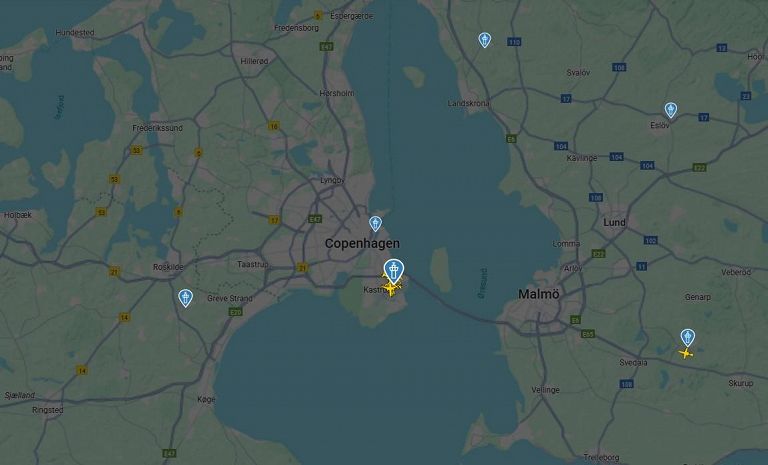Viewport: 768px width, 465px height.
Task: Select the Malmö airport pin near Svedala
Action: point(688,338)
